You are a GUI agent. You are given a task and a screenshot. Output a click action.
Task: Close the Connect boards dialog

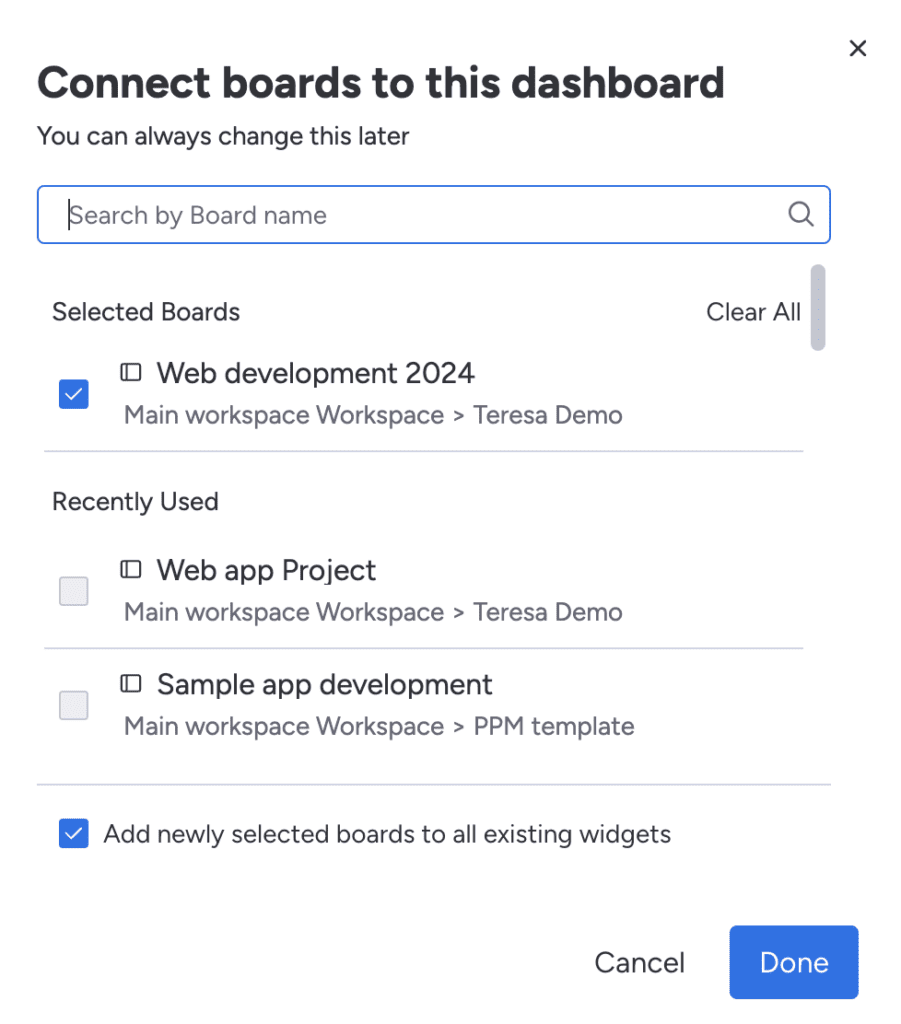(857, 48)
